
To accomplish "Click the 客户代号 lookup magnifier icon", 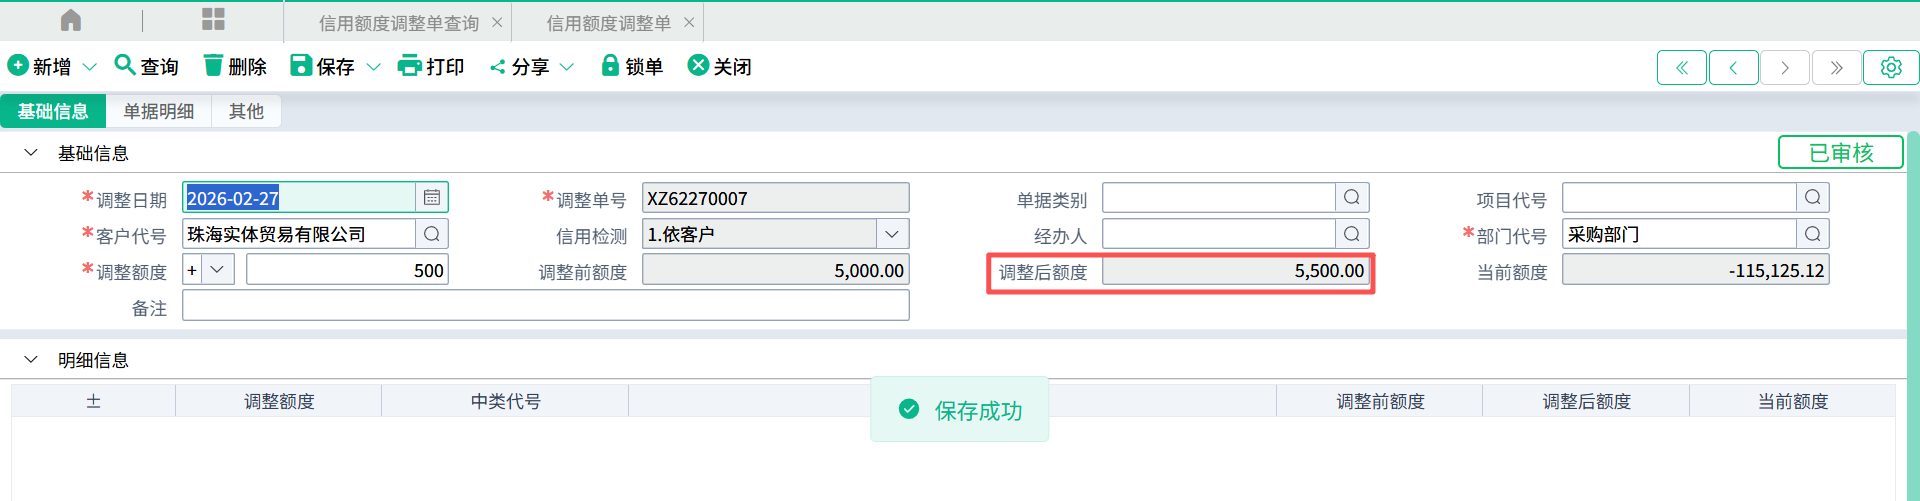I will 432,234.
